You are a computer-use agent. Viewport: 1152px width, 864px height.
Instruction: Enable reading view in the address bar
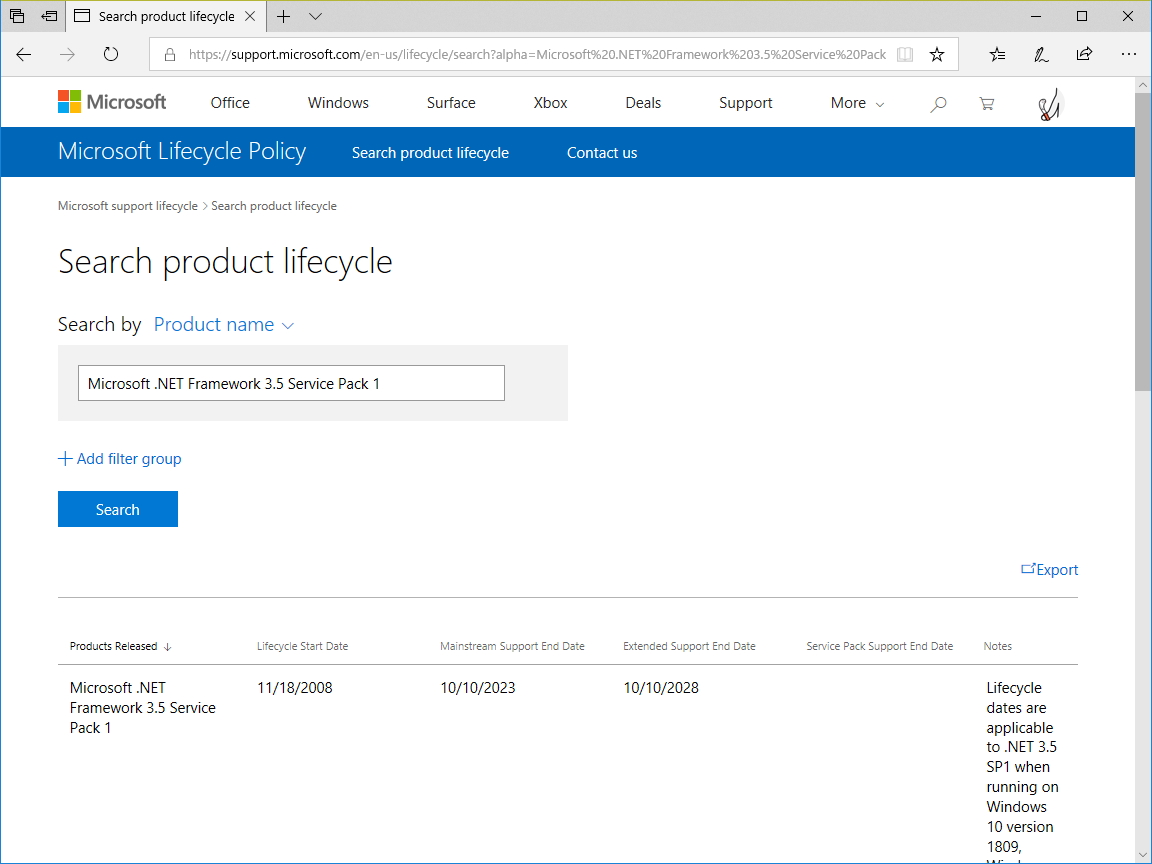click(x=905, y=54)
